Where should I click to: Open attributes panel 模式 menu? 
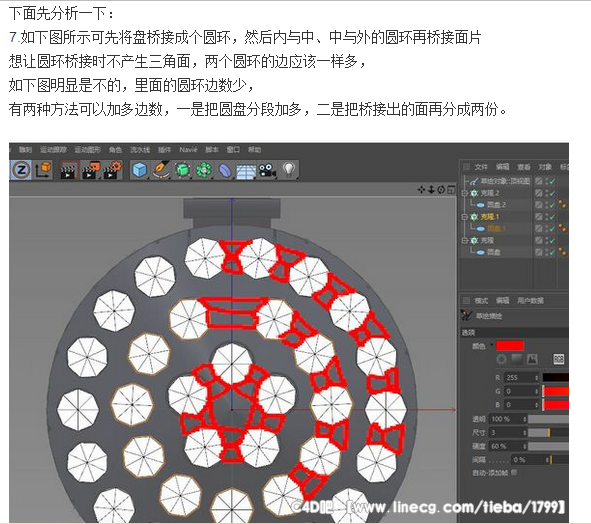click(x=481, y=300)
